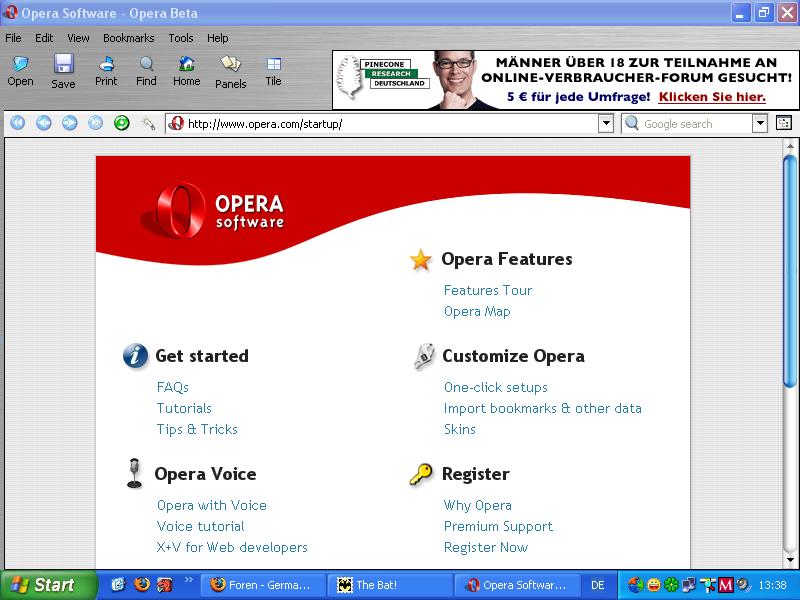The height and width of the screenshot is (600, 800).
Task: Switch to 'Foren - Germa...' taskbar window
Action: point(263,585)
